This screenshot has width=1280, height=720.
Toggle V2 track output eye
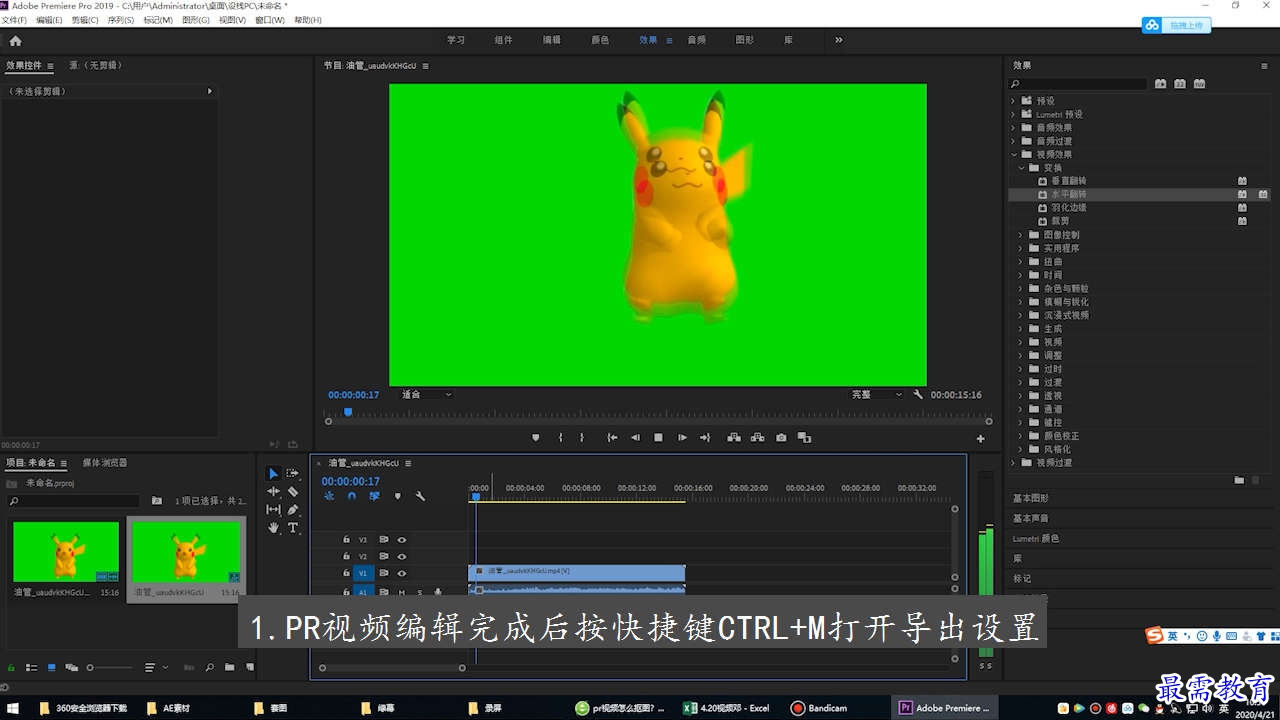coord(401,556)
